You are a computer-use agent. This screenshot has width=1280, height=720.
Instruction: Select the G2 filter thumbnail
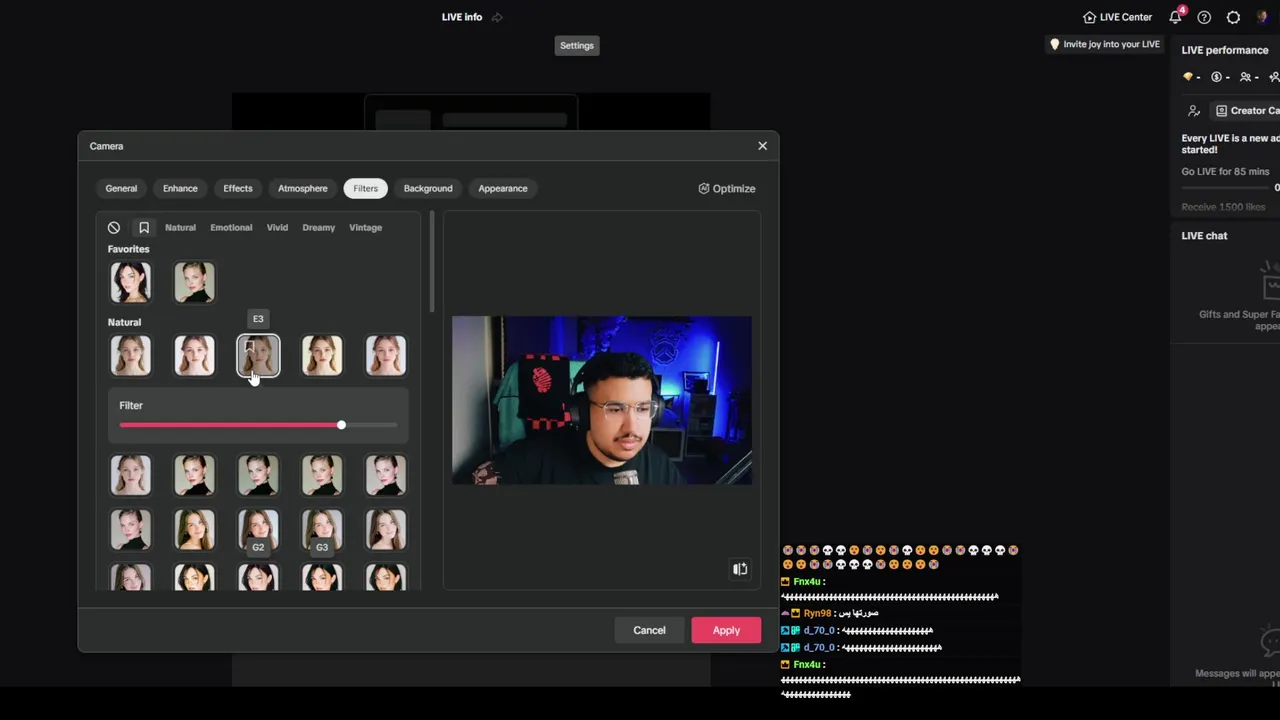[258, 530]
